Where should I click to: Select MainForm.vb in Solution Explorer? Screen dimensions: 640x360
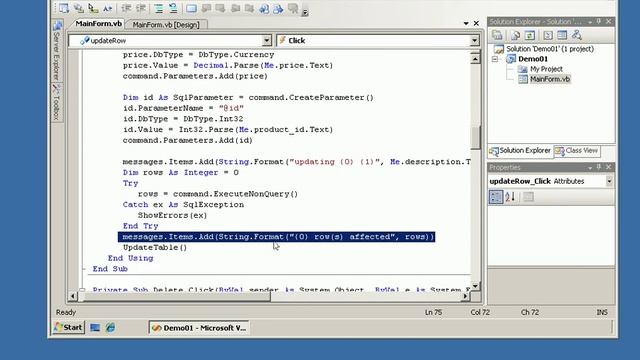(549, 79)
